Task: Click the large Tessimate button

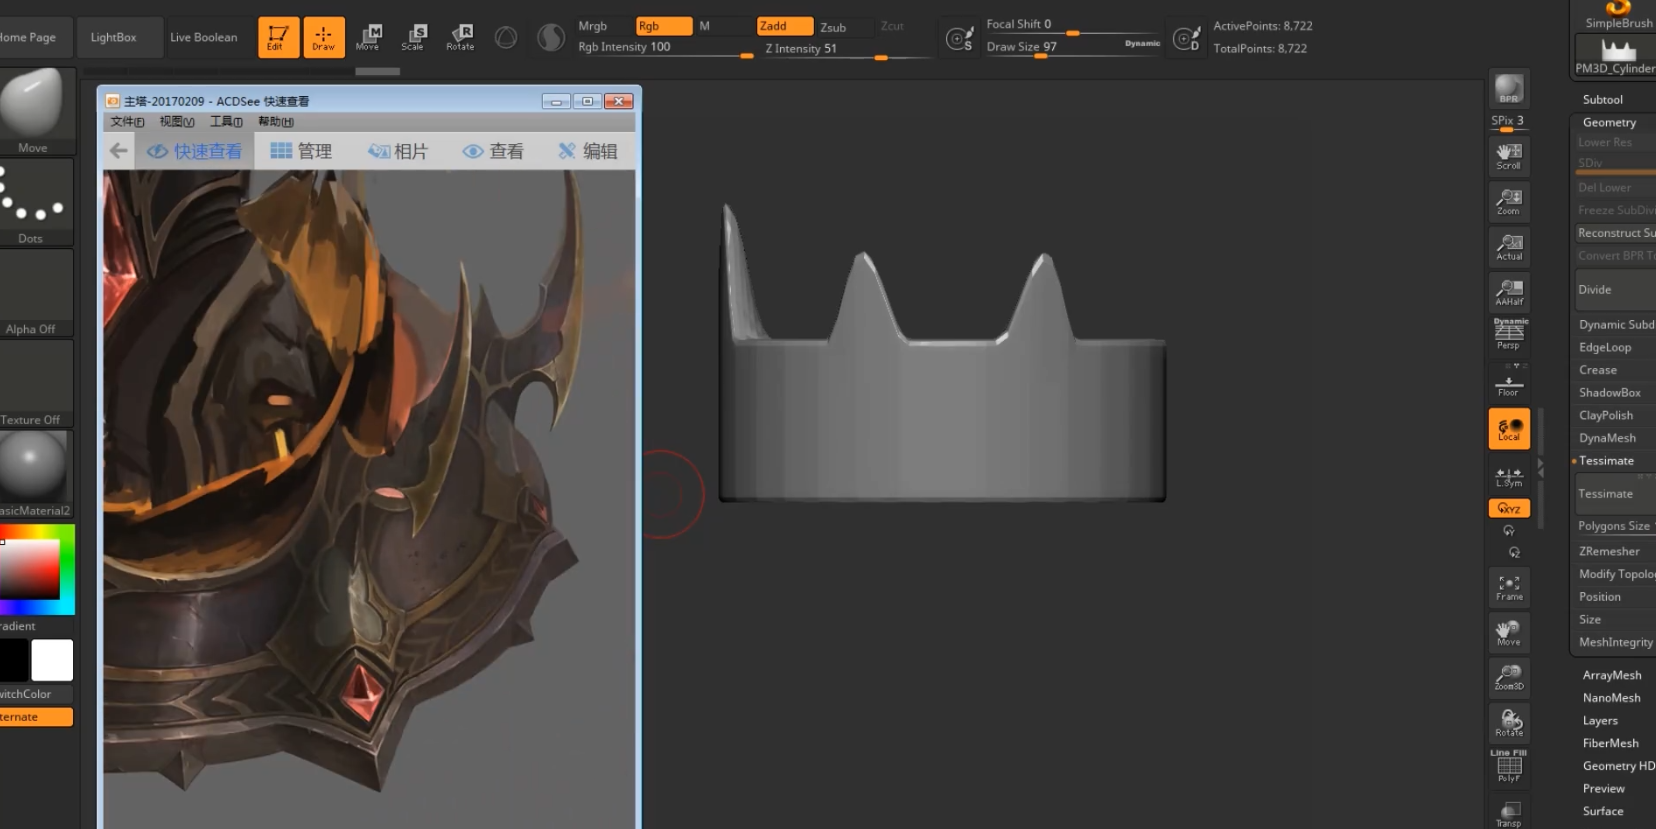Action: pyautogui.click(x=1615, y=494)
